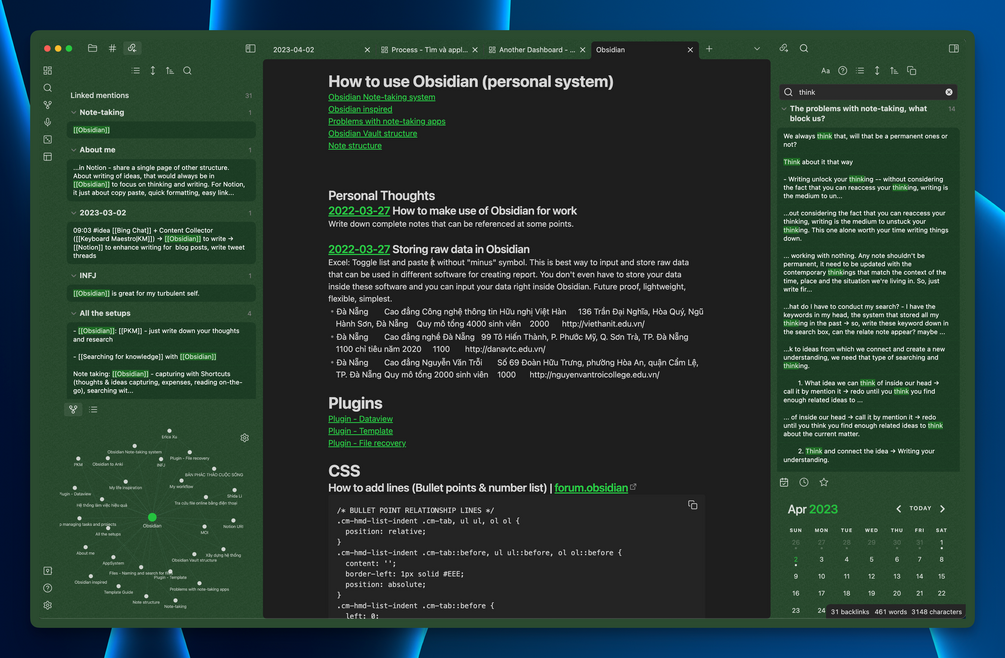Viewport: 1005px width, 658px height.
Task: Toggle match case Aa in search
Action: (x=826, y=70)
